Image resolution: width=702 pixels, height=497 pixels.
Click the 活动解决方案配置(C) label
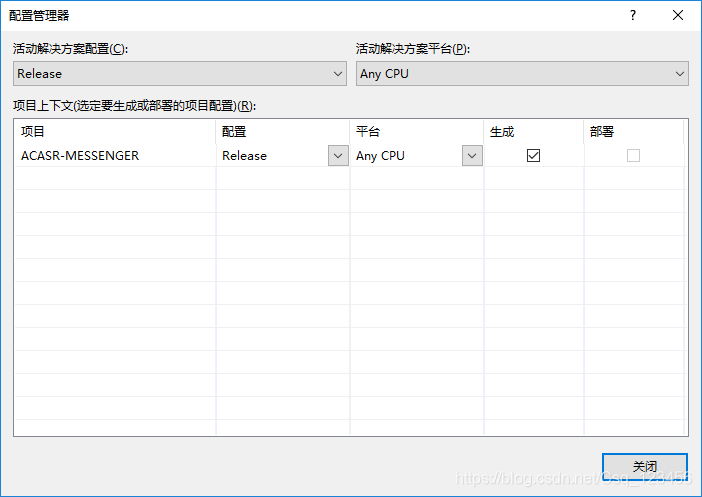[70, 49]
